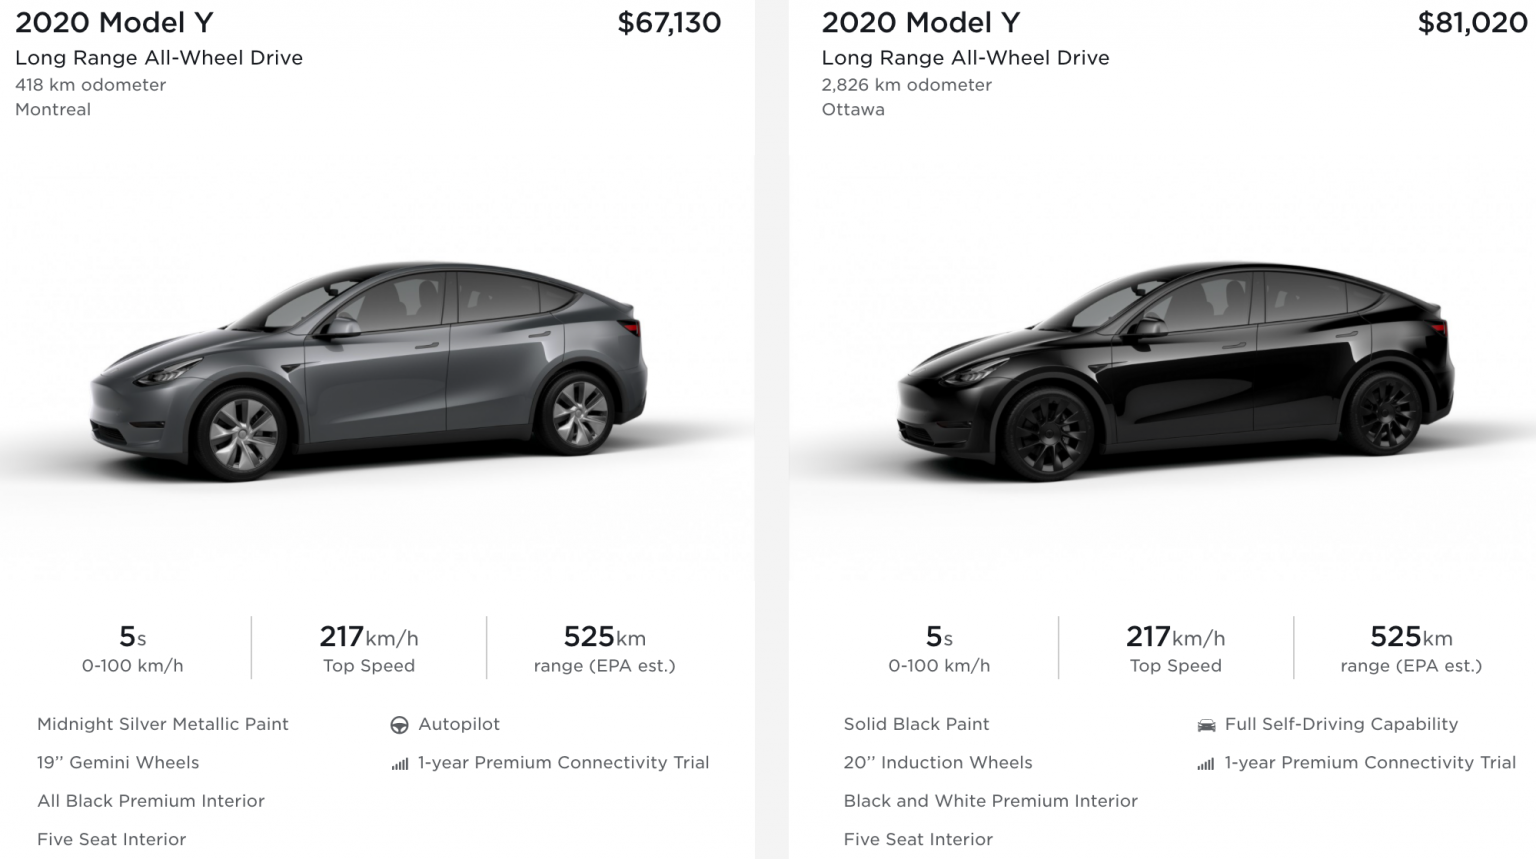Click the Premium Connectivity signal bars icon on Ottawa listing

click(x=1205, y=762)
